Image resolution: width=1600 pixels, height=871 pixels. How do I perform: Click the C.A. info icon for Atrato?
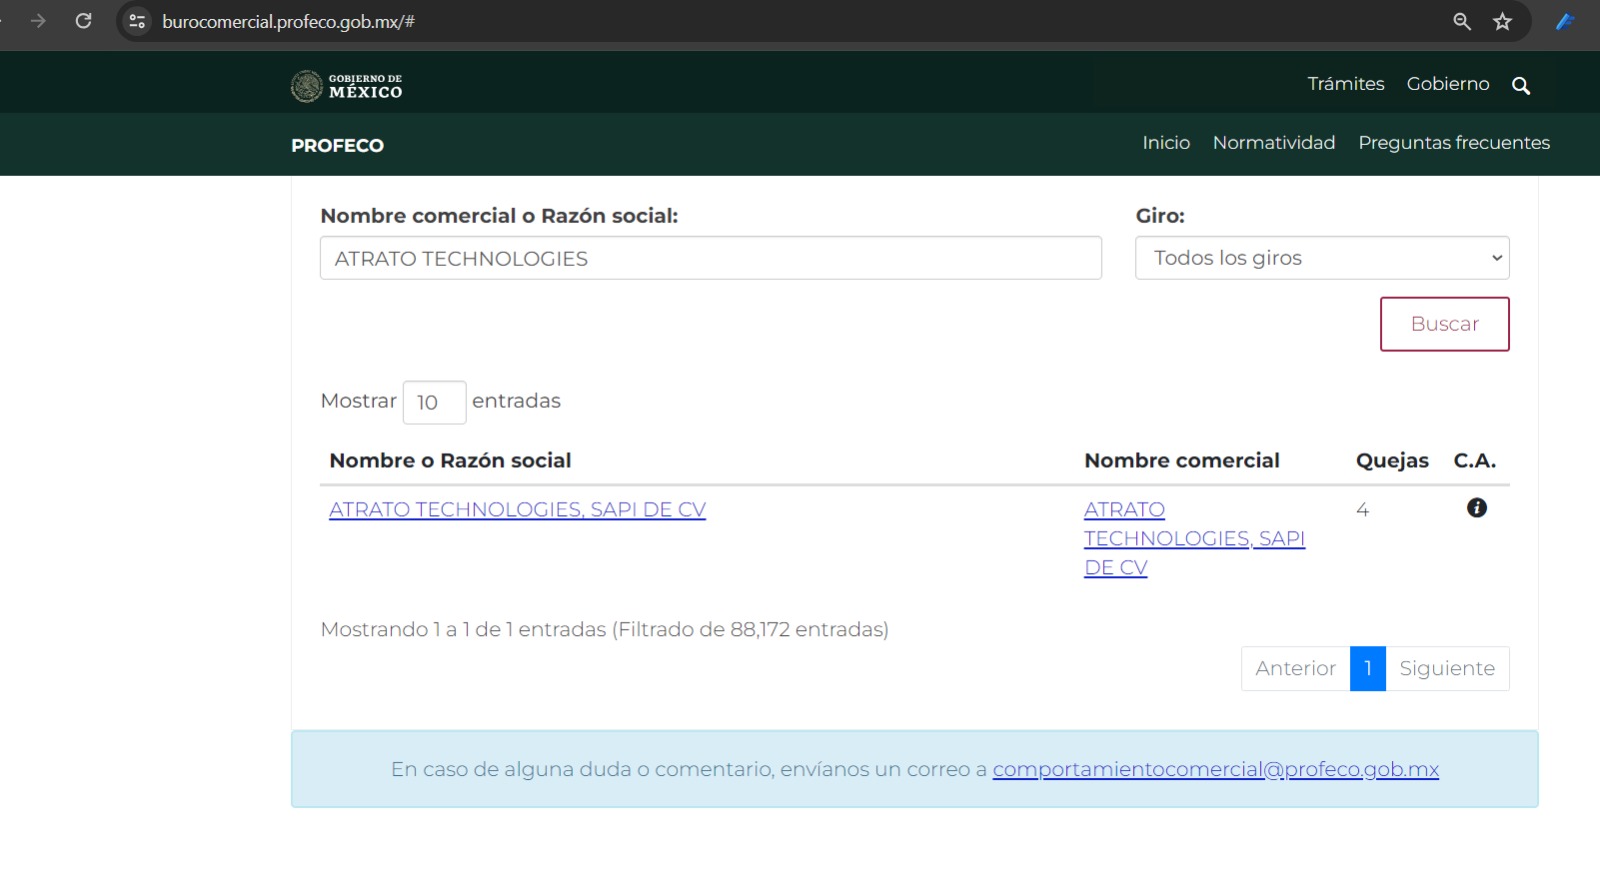tap(1476, 508)
